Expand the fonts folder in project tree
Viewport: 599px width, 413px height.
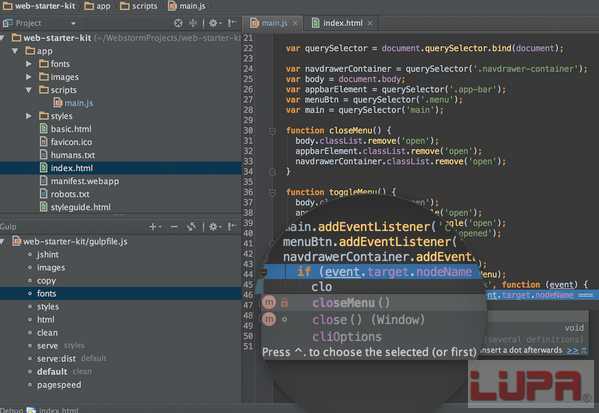click(x=29, y=64)
